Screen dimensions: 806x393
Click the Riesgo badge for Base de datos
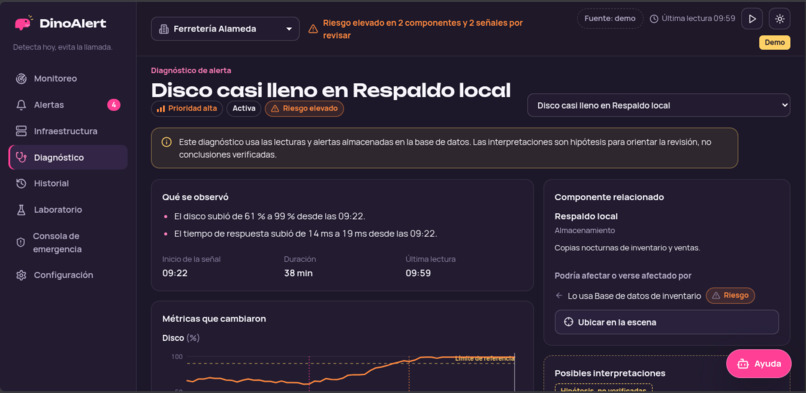coord(730,296)
